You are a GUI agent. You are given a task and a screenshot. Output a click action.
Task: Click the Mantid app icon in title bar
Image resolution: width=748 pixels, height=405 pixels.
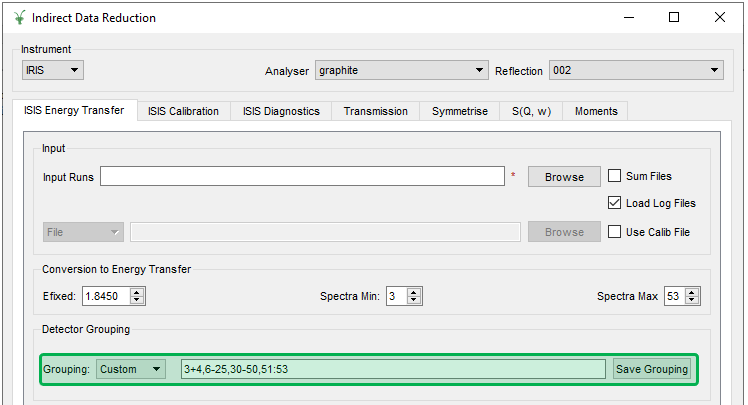(19, 17)
